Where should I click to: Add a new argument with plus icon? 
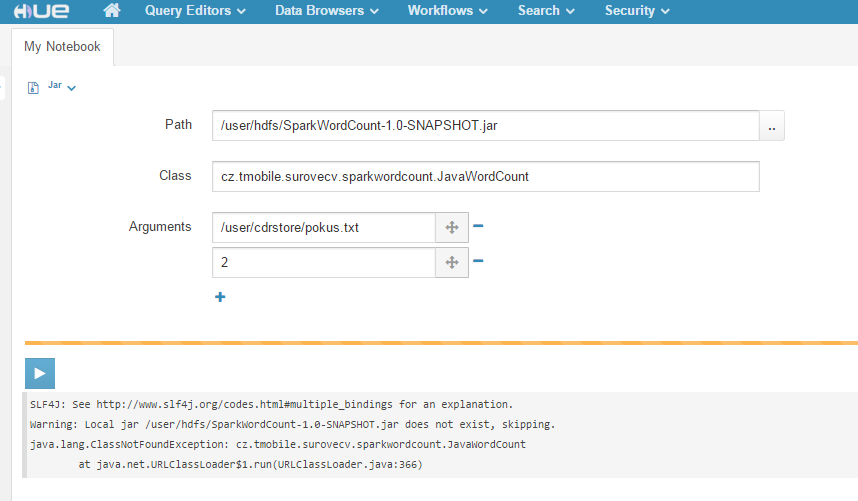coord(220,297)
